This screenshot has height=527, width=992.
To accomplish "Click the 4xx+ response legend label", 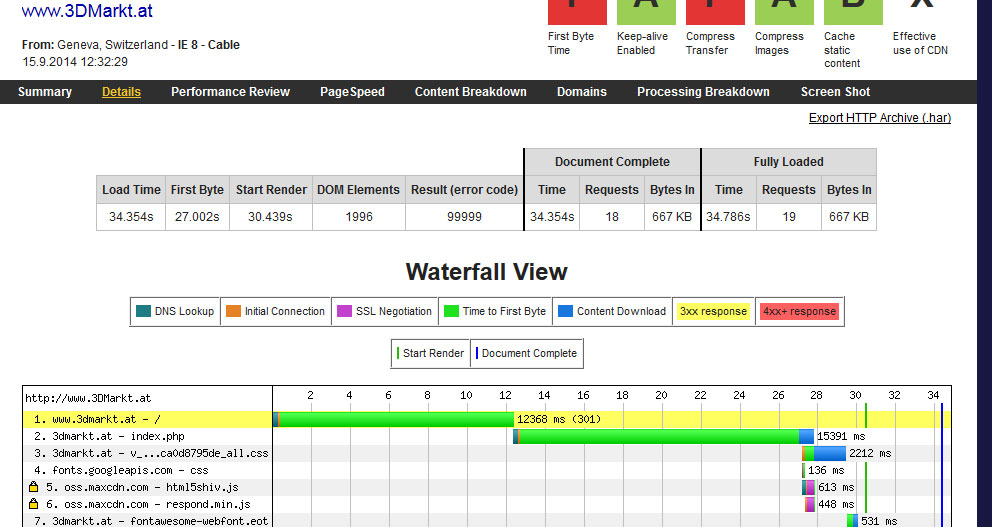I will pos(799,311).
